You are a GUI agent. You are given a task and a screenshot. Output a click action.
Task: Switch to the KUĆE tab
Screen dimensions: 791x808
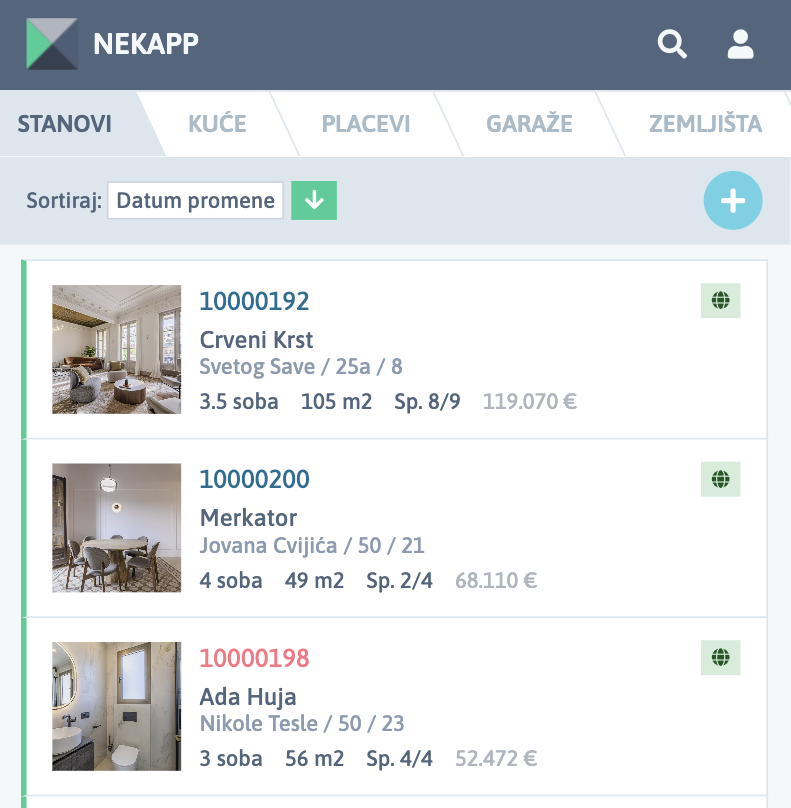coord(217,124)
